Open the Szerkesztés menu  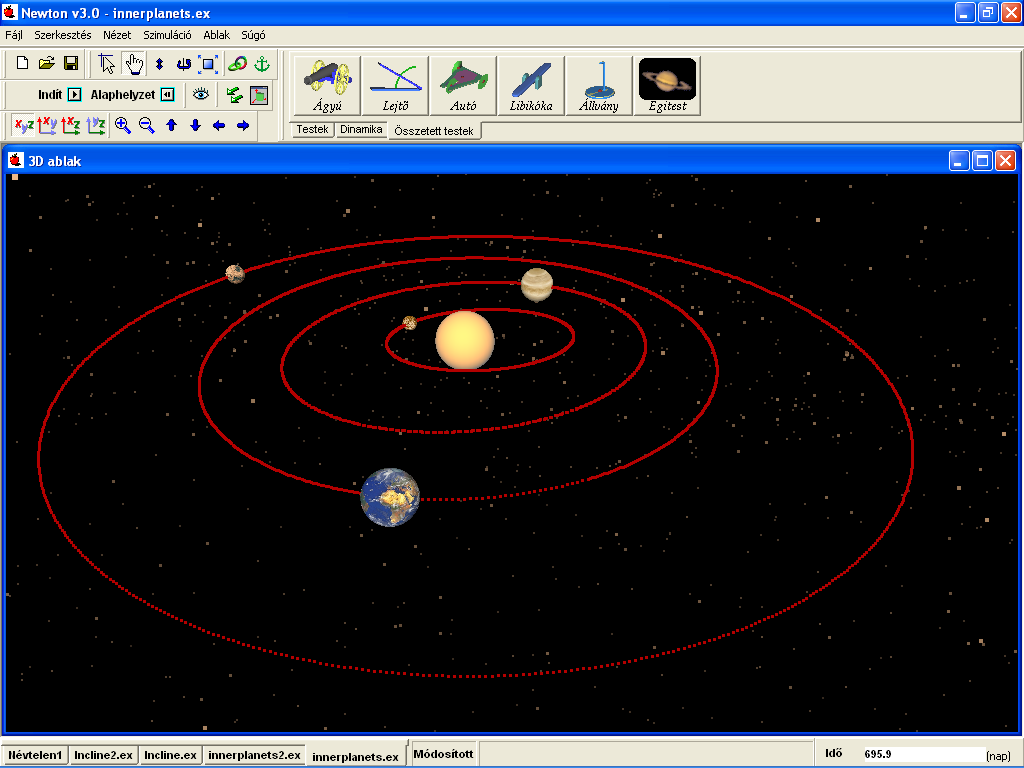pos(63,35)
